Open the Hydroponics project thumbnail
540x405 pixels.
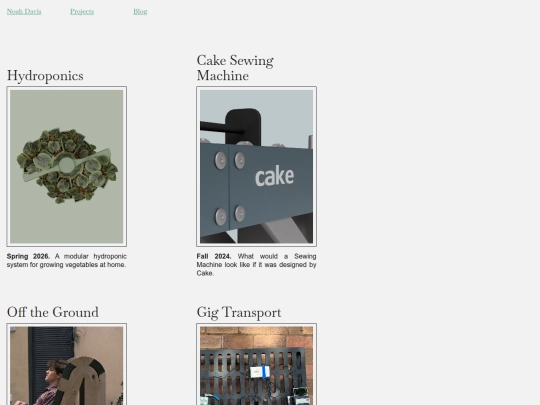click(x=66, y=167)
